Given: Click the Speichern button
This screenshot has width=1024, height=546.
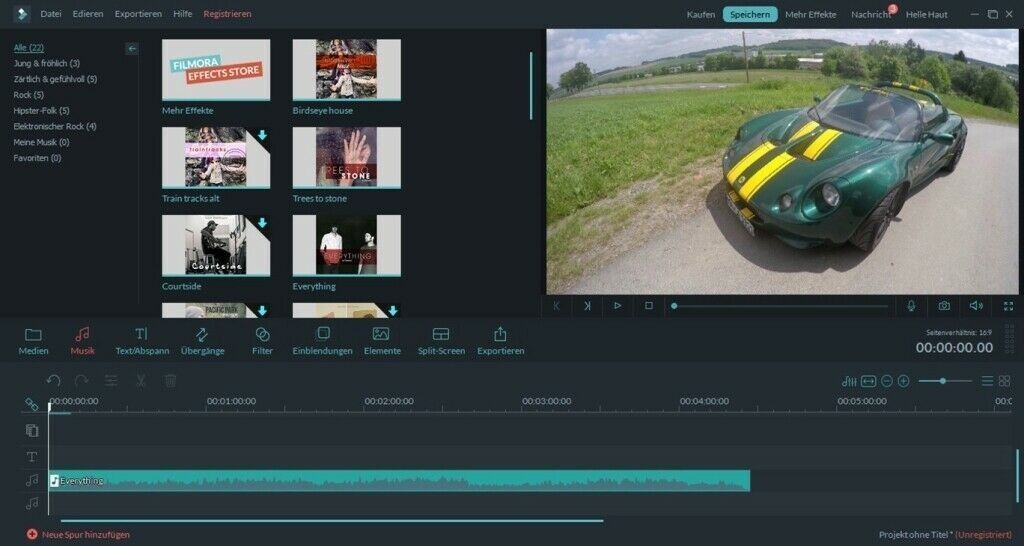Looking at the screenshot, I should (x=749, y=14).
